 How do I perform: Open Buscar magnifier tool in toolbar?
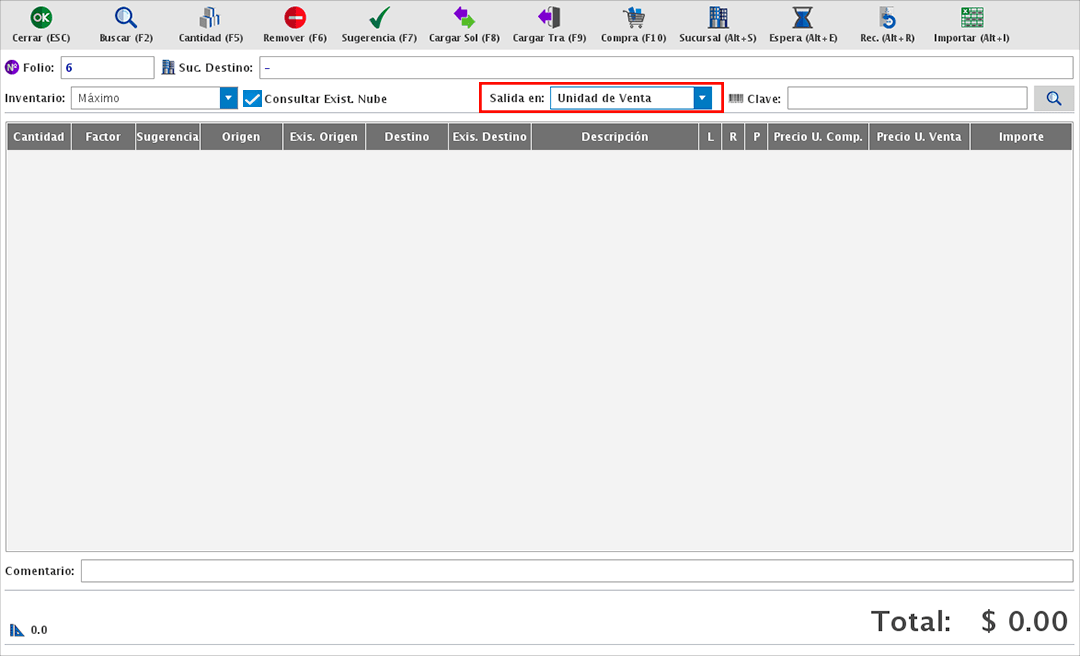(x=126, y=18)
